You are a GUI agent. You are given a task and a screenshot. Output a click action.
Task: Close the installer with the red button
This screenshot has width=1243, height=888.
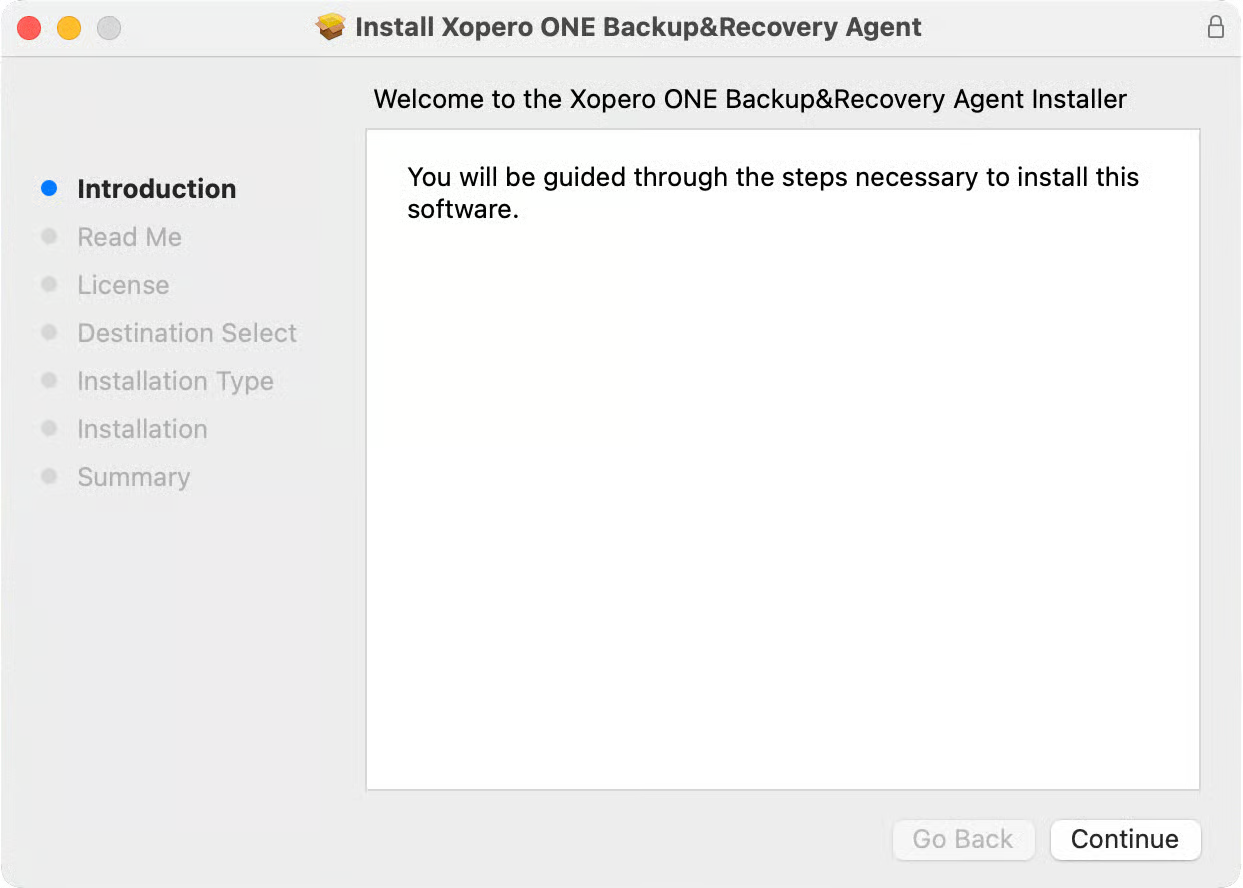[x=30, y=28]
